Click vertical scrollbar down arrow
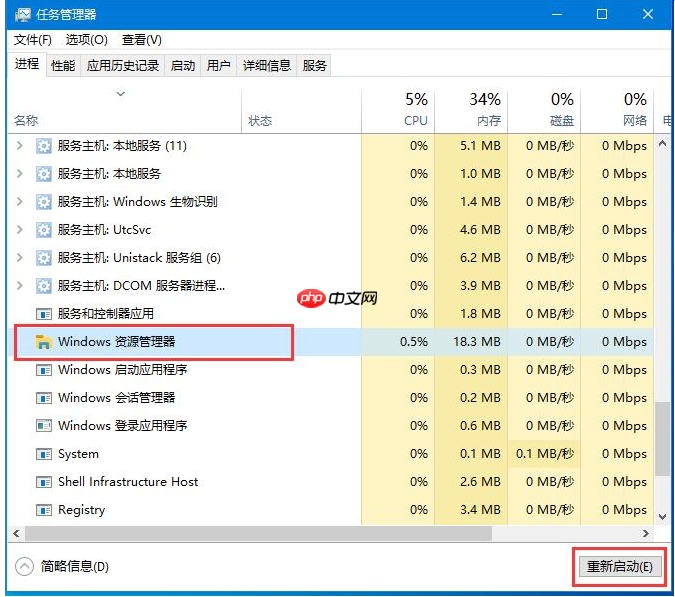Viewport: 675px width, 597px height. pyautogui.click(x=663, y=517)
